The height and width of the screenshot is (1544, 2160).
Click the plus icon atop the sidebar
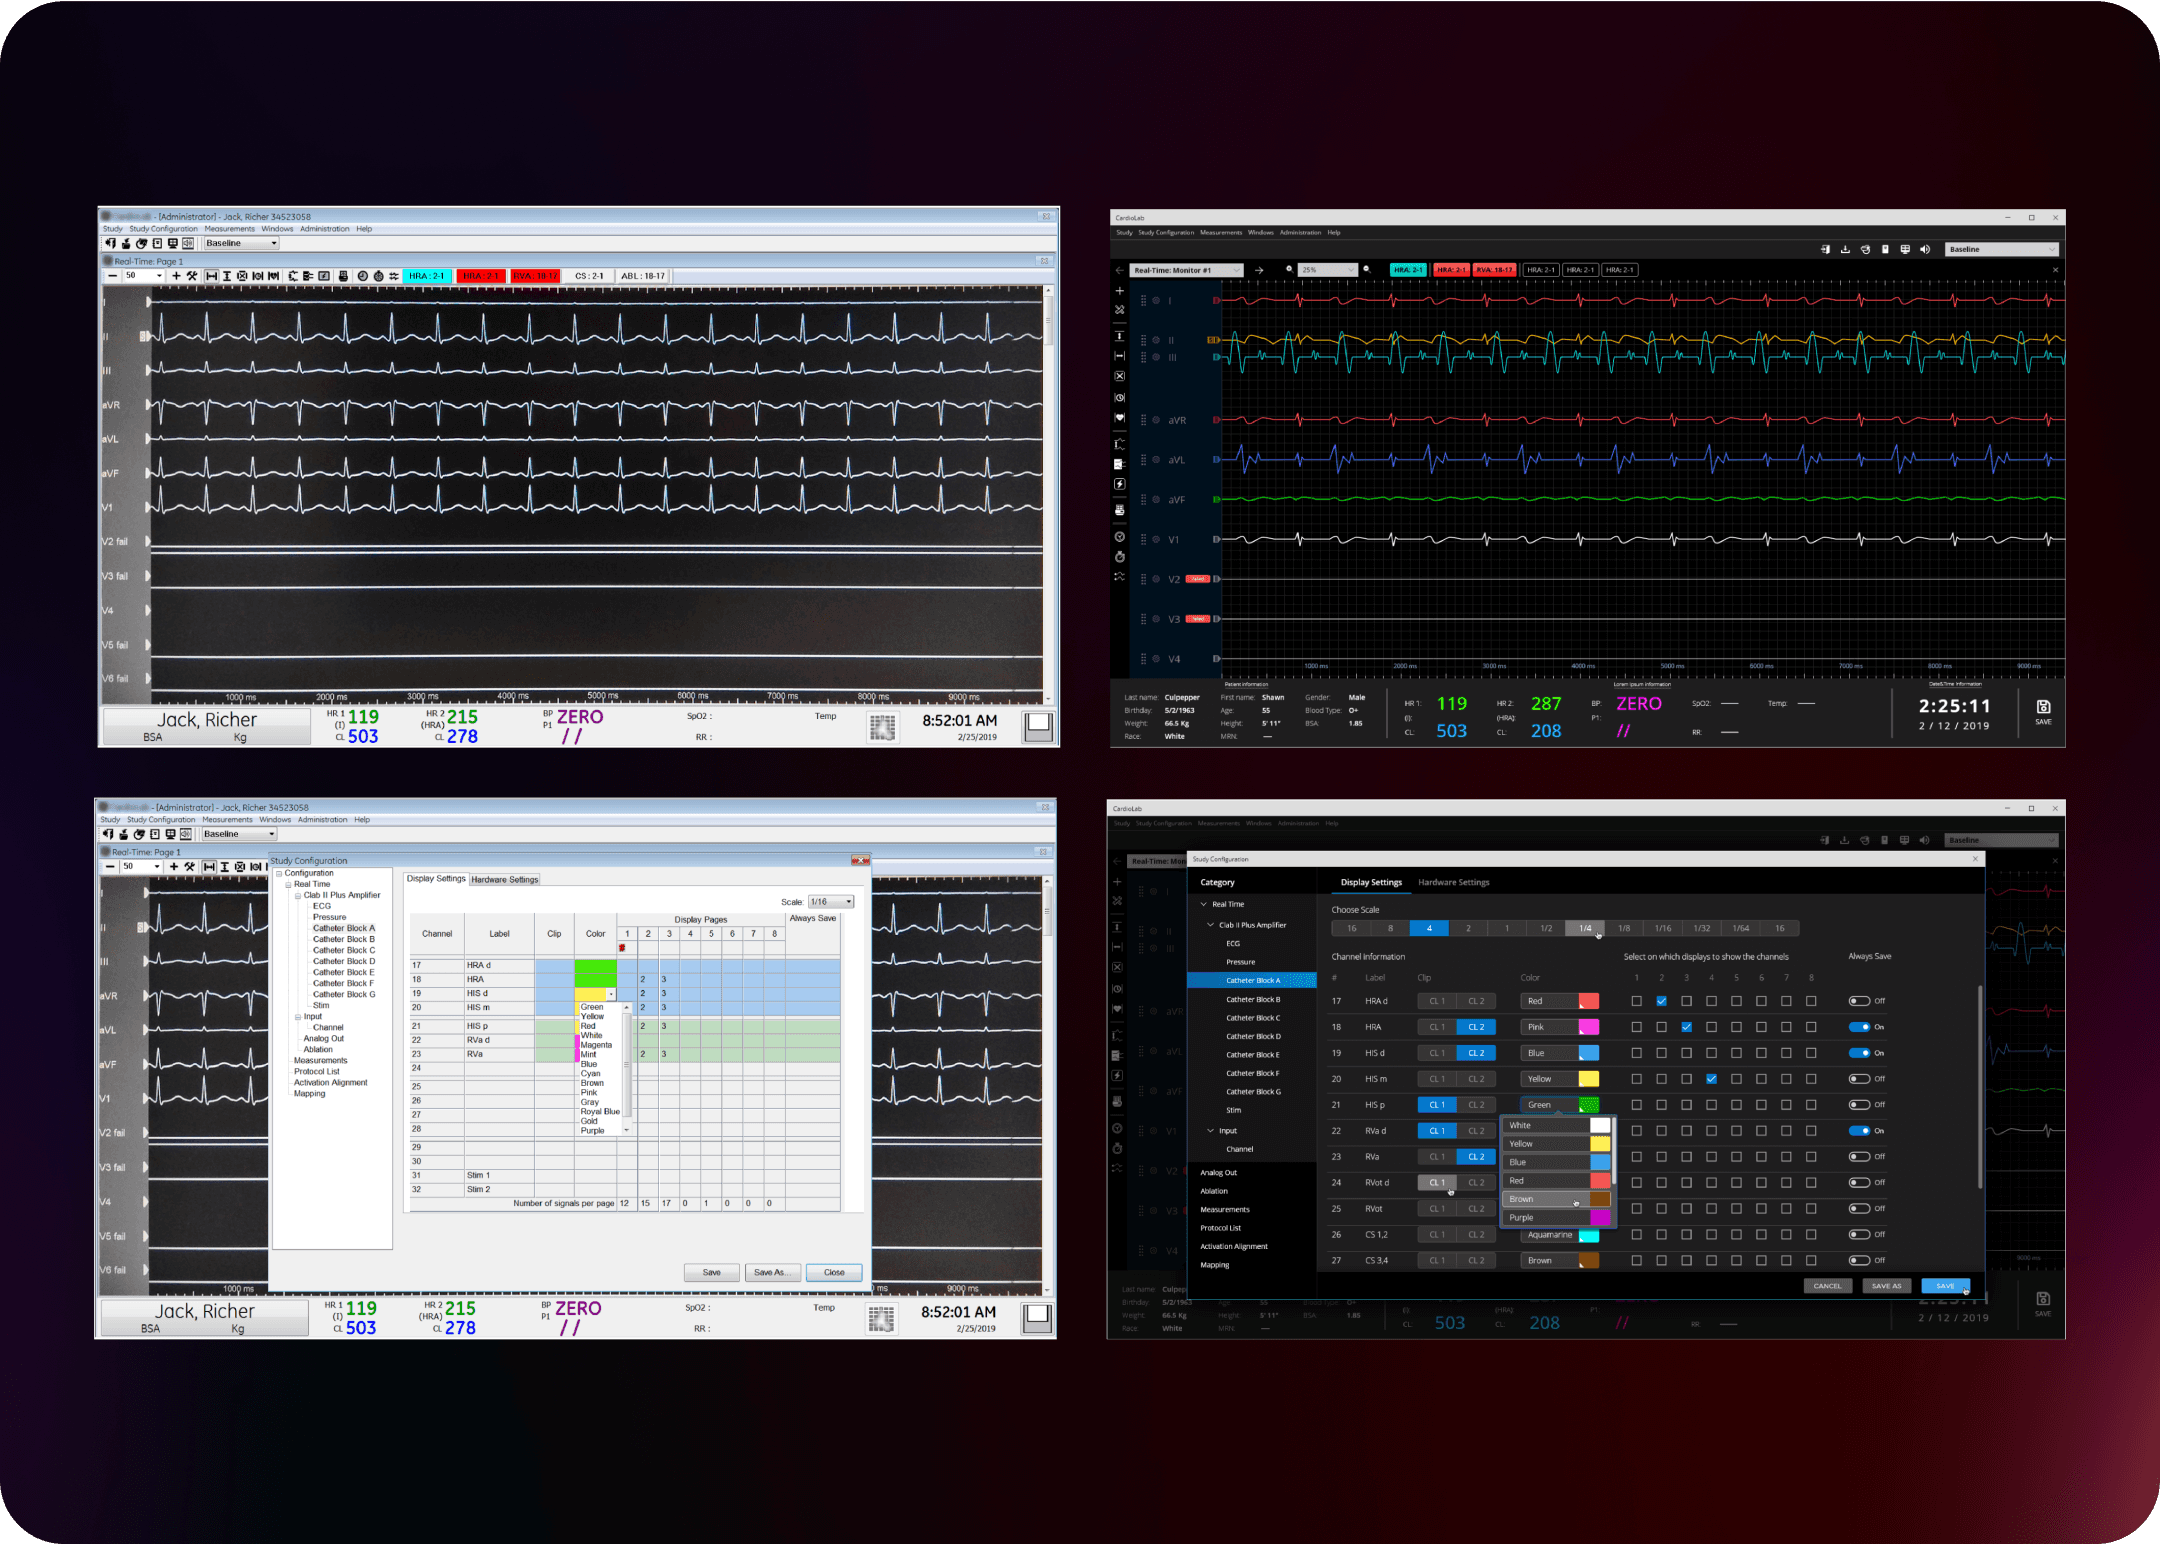[1119, 291]
